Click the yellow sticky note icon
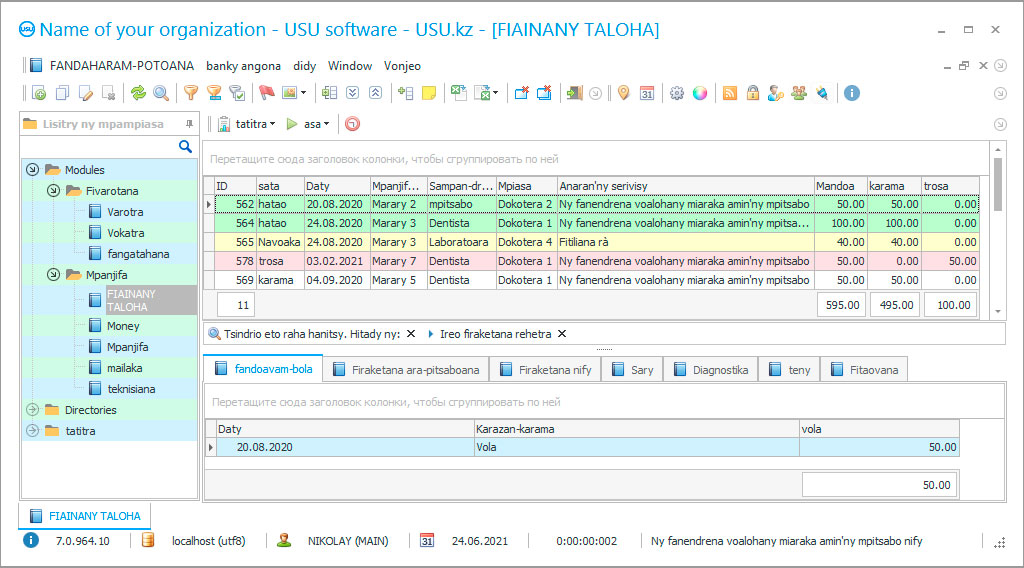Image resolution: width=1024 pixels, height=568 pixels. 429,93
